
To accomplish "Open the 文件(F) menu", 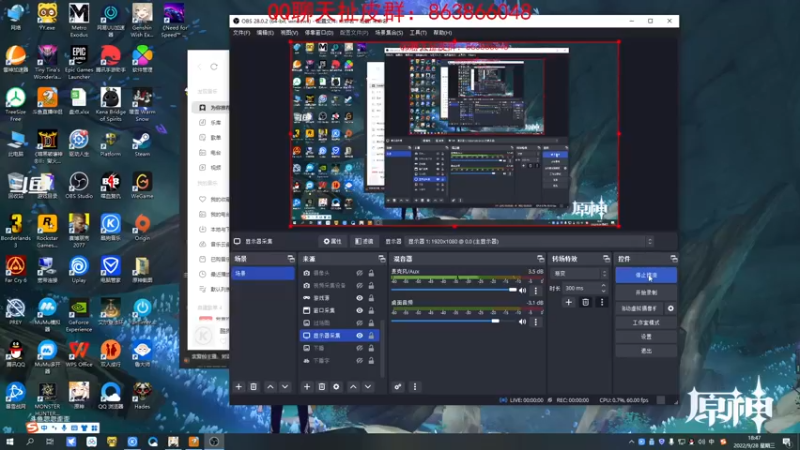I will coord(241,33).
